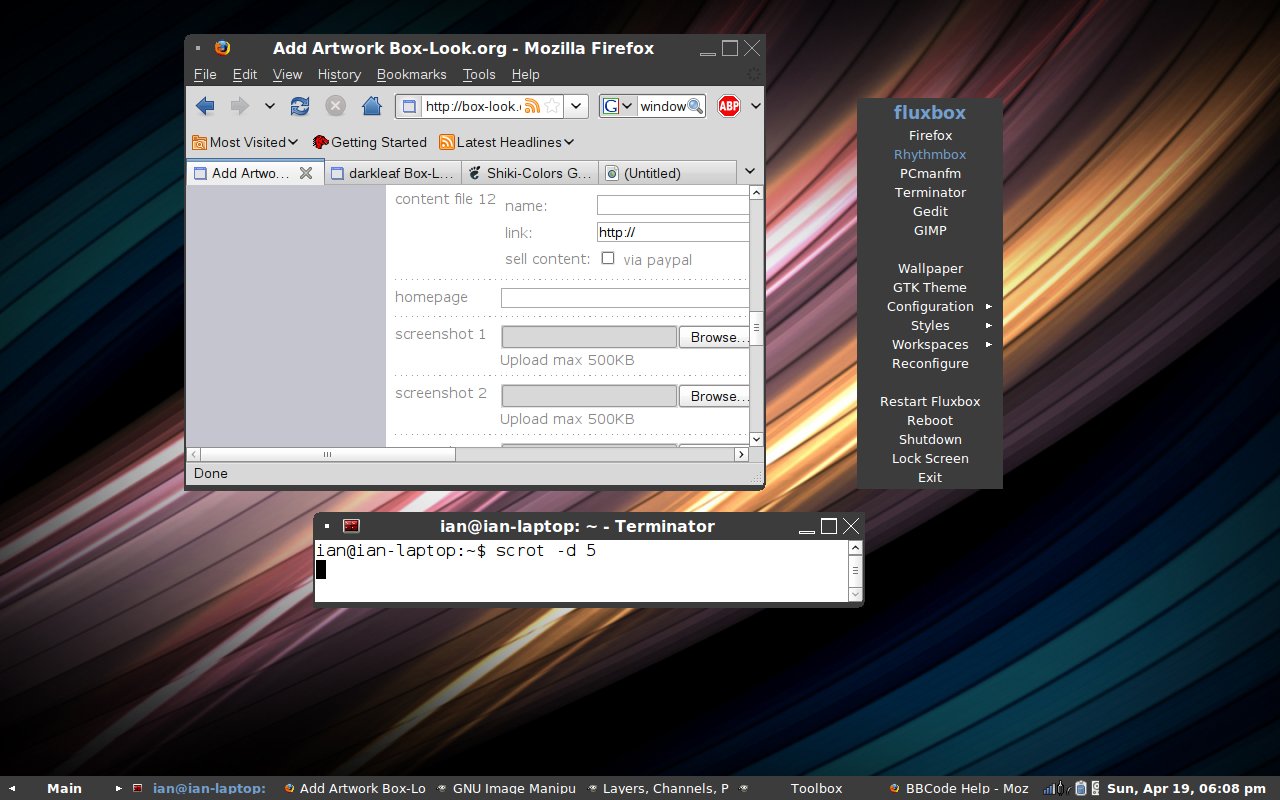1280x800 pixels.
Task: Switch to next workspace with right arrow
Action: [118, 788]
